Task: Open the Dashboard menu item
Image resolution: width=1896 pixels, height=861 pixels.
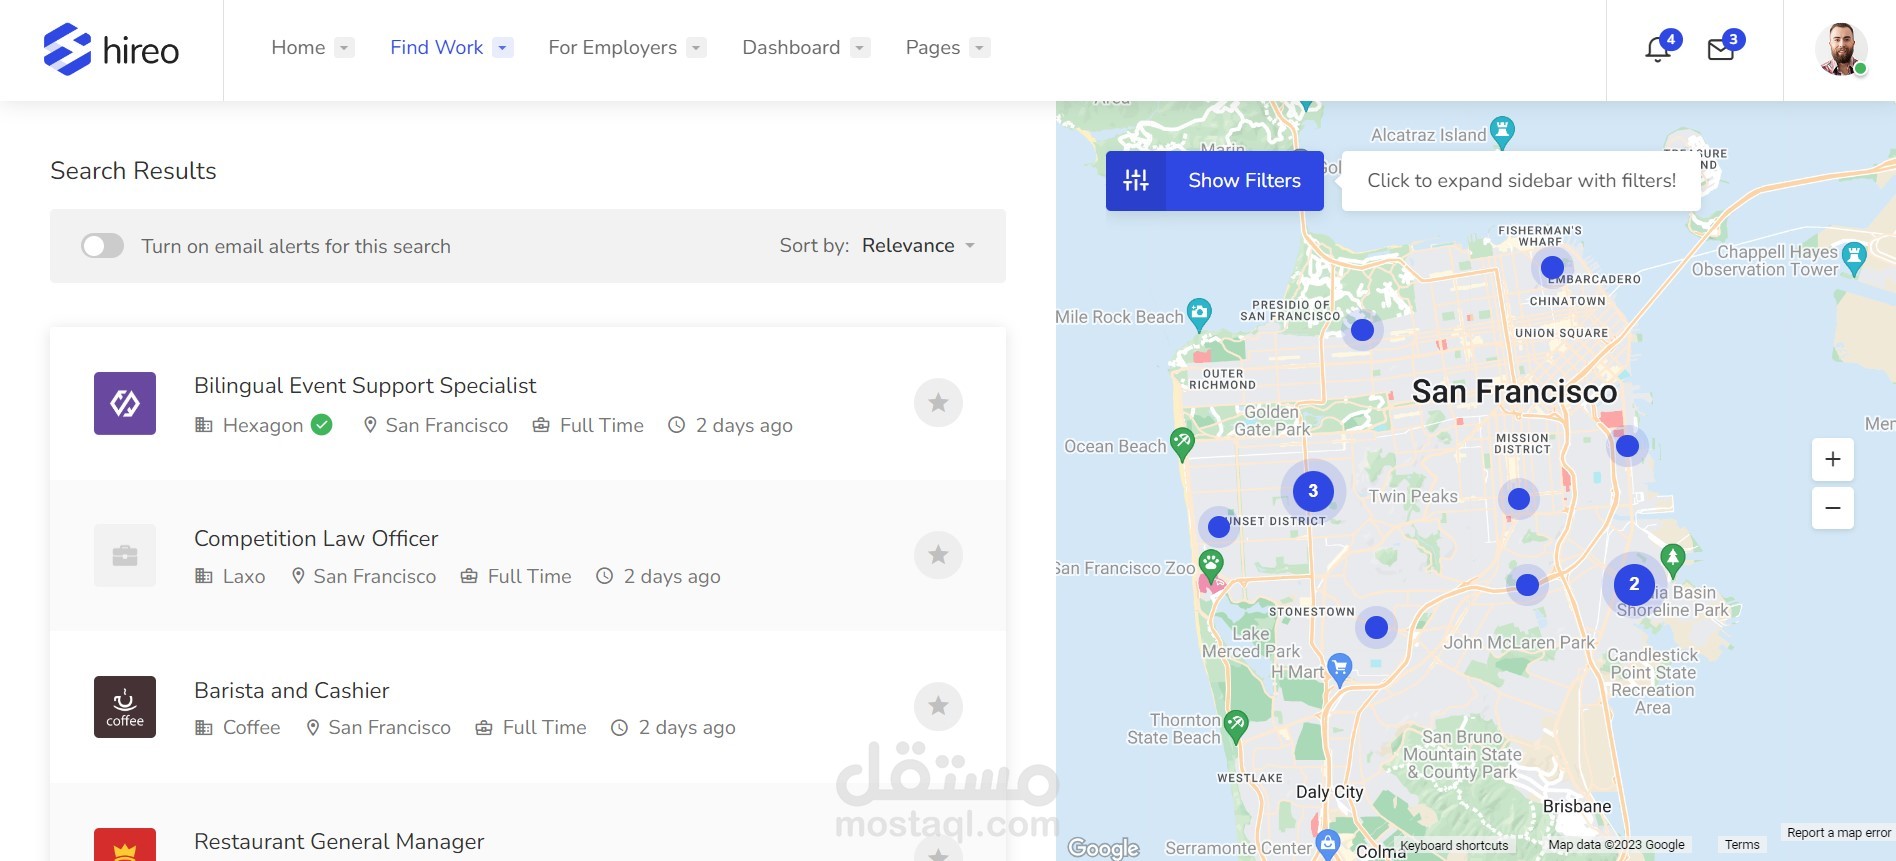Action: pos(791,48)
